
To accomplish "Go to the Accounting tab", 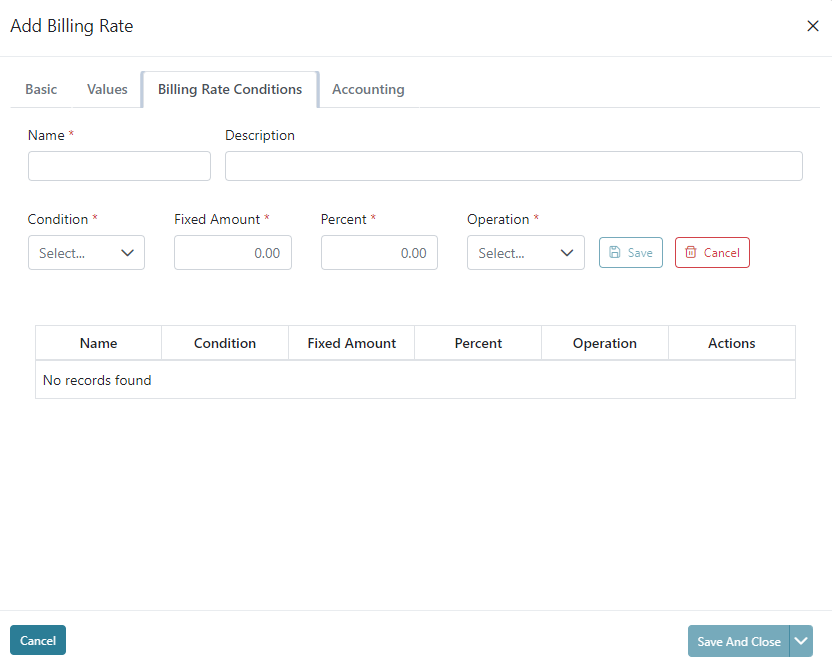I will 368,89.
